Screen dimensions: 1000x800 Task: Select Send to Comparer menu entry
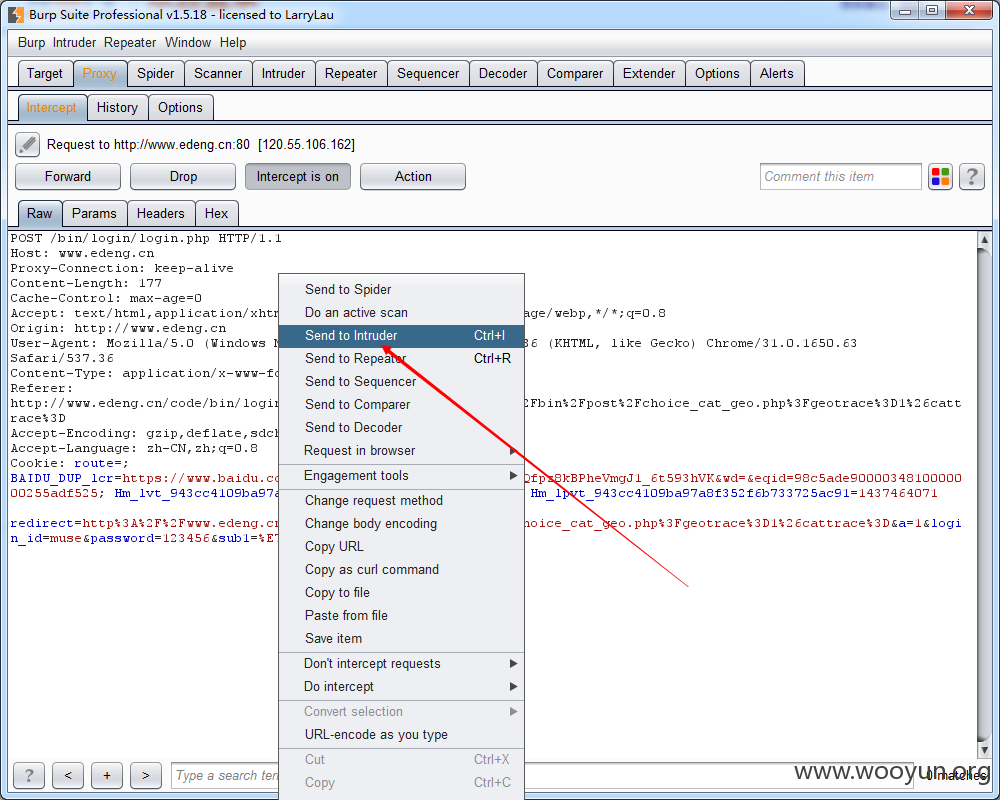(401, 404)
